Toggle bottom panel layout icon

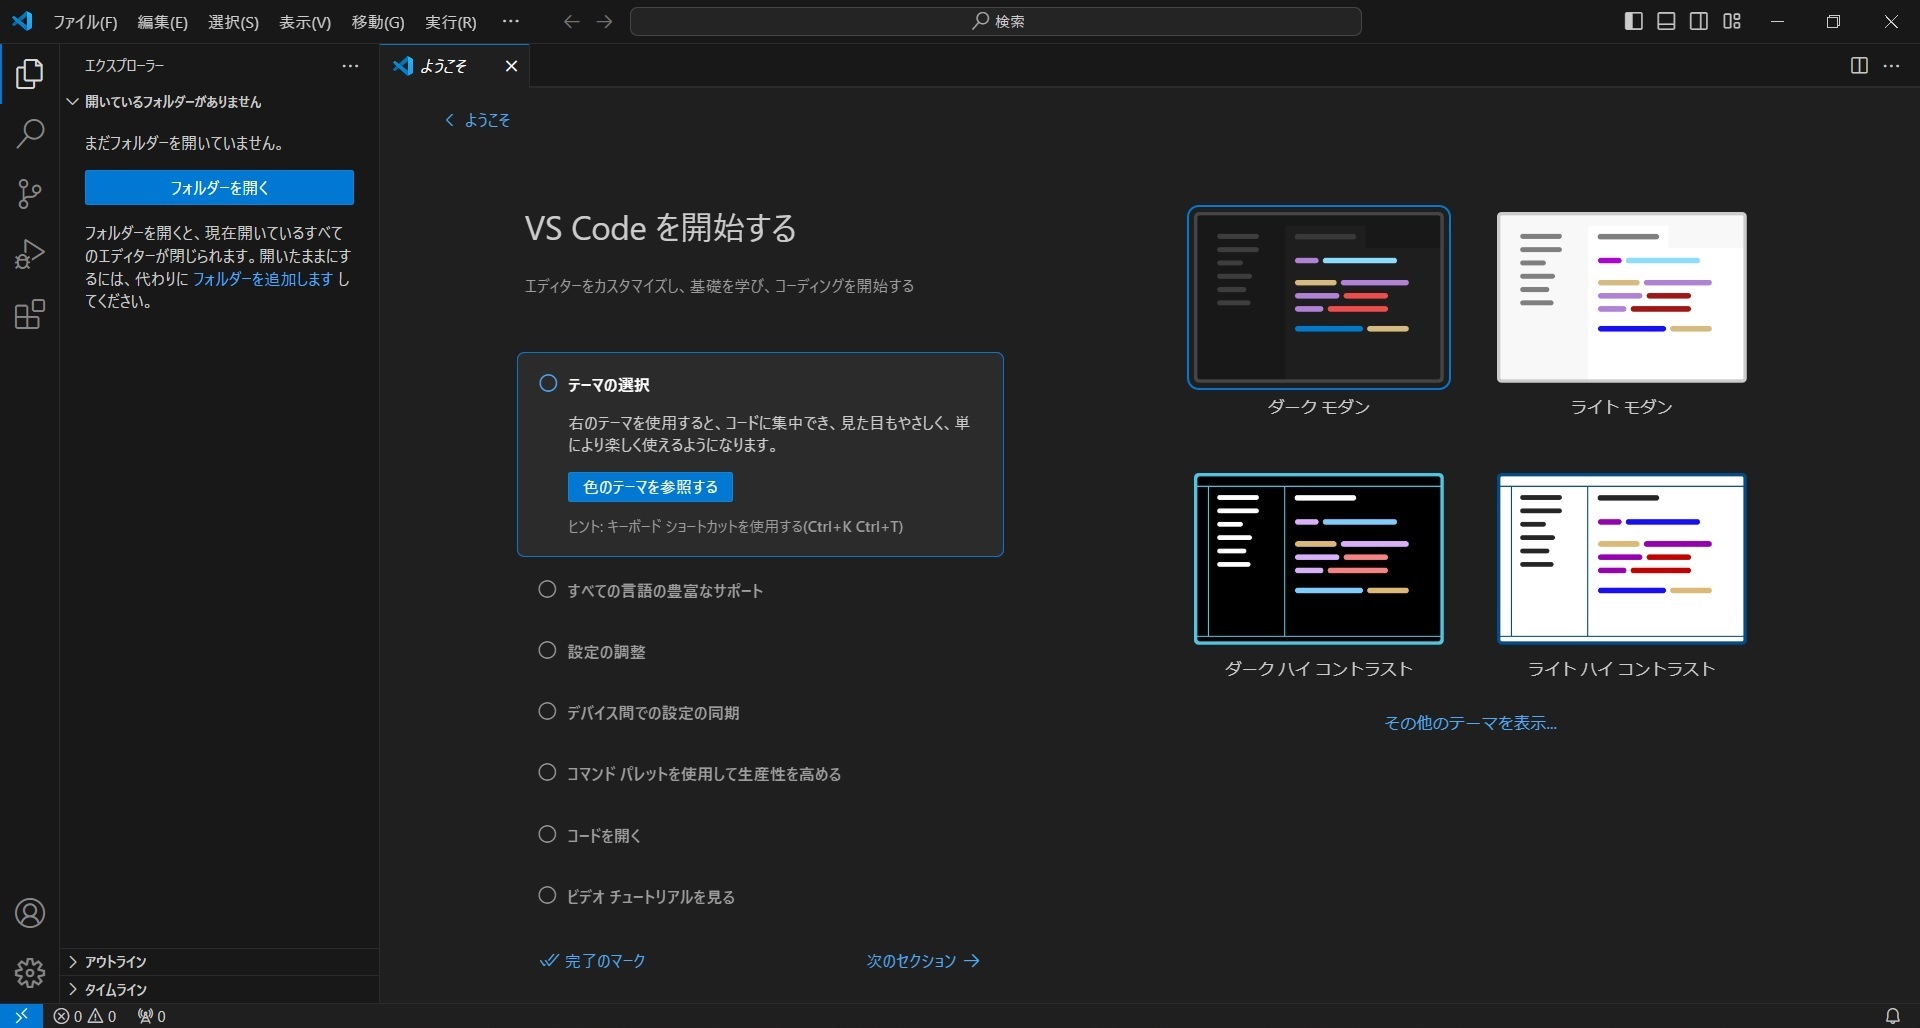pyautogui.click(x=1666, y=21)
